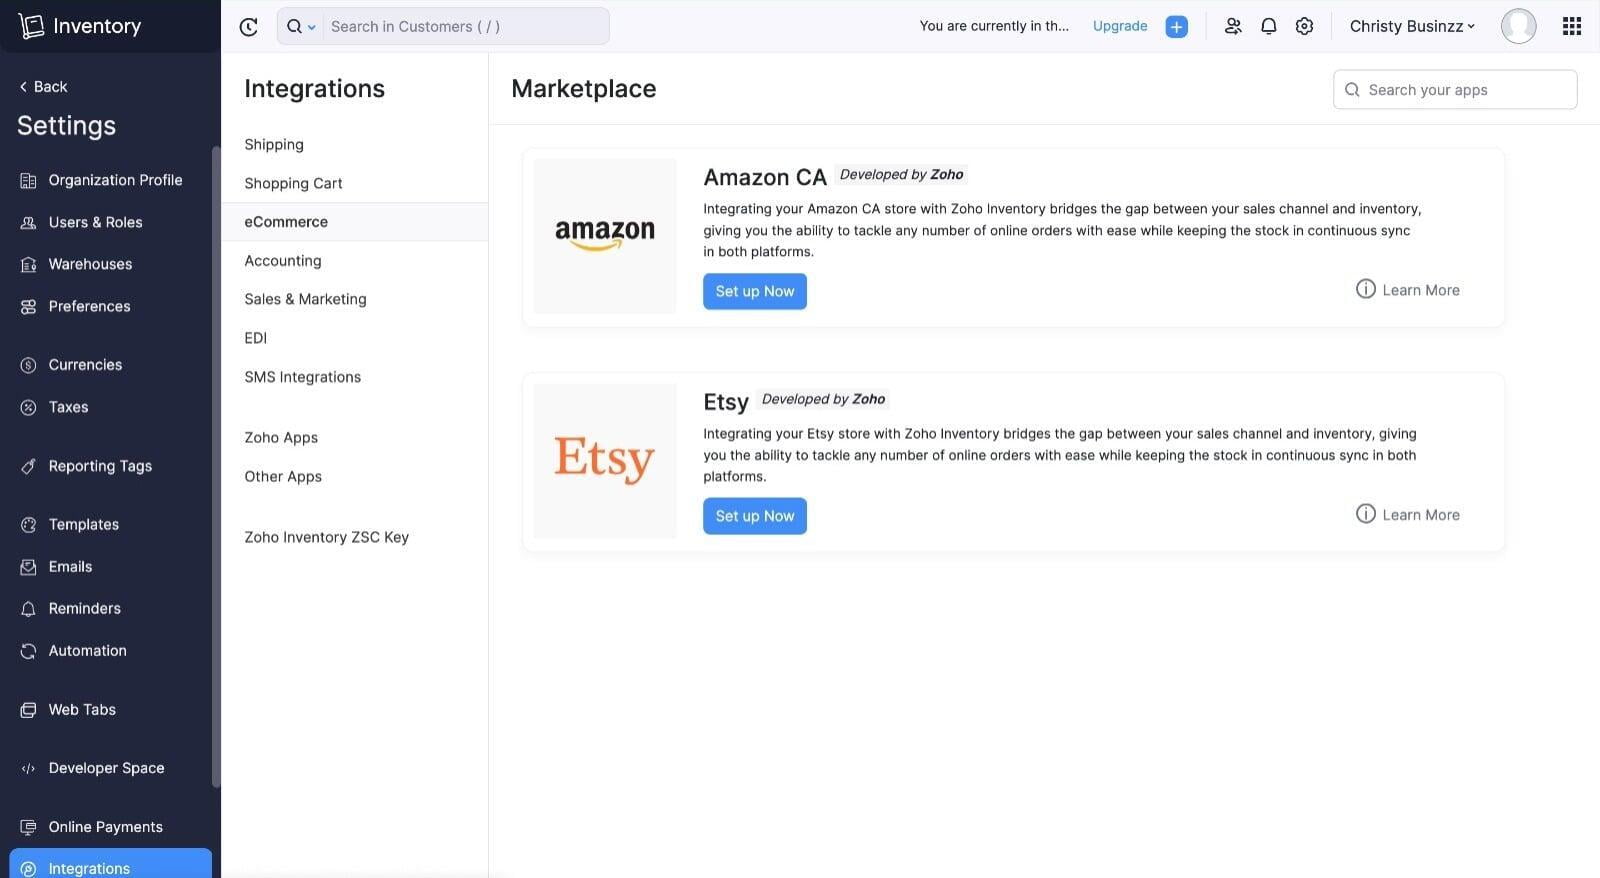The image size is (1600, 878).
Task: Click the Upgrade link
Action: click(1120, 26)
